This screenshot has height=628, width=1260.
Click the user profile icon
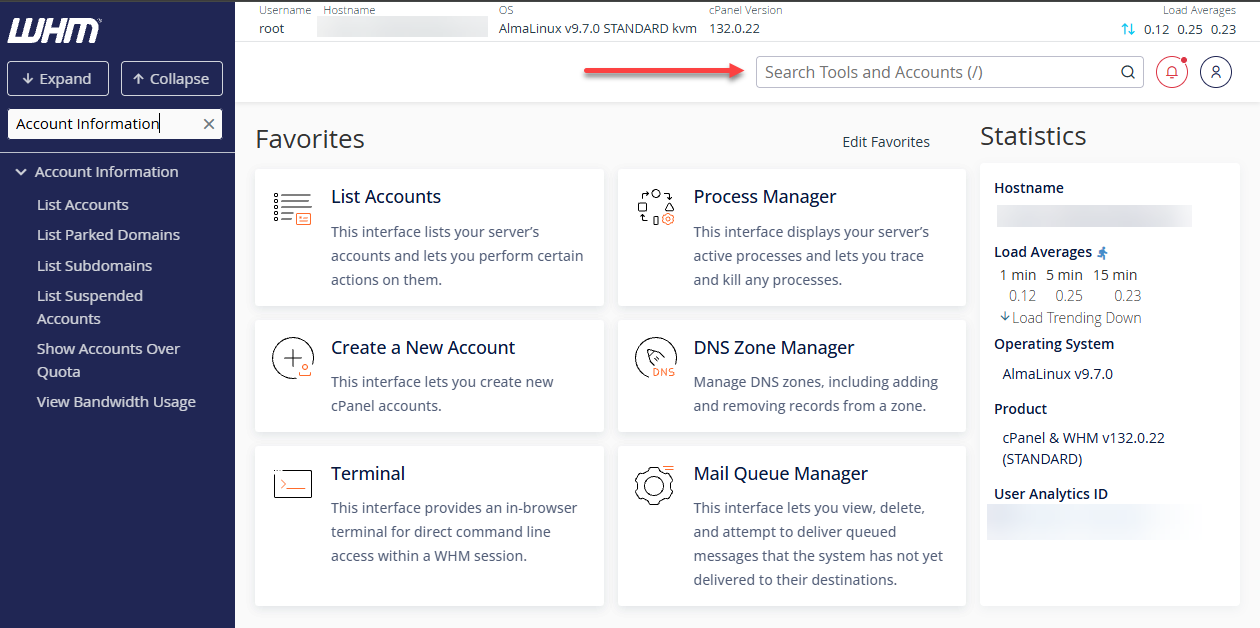(x=1215, y=71)
